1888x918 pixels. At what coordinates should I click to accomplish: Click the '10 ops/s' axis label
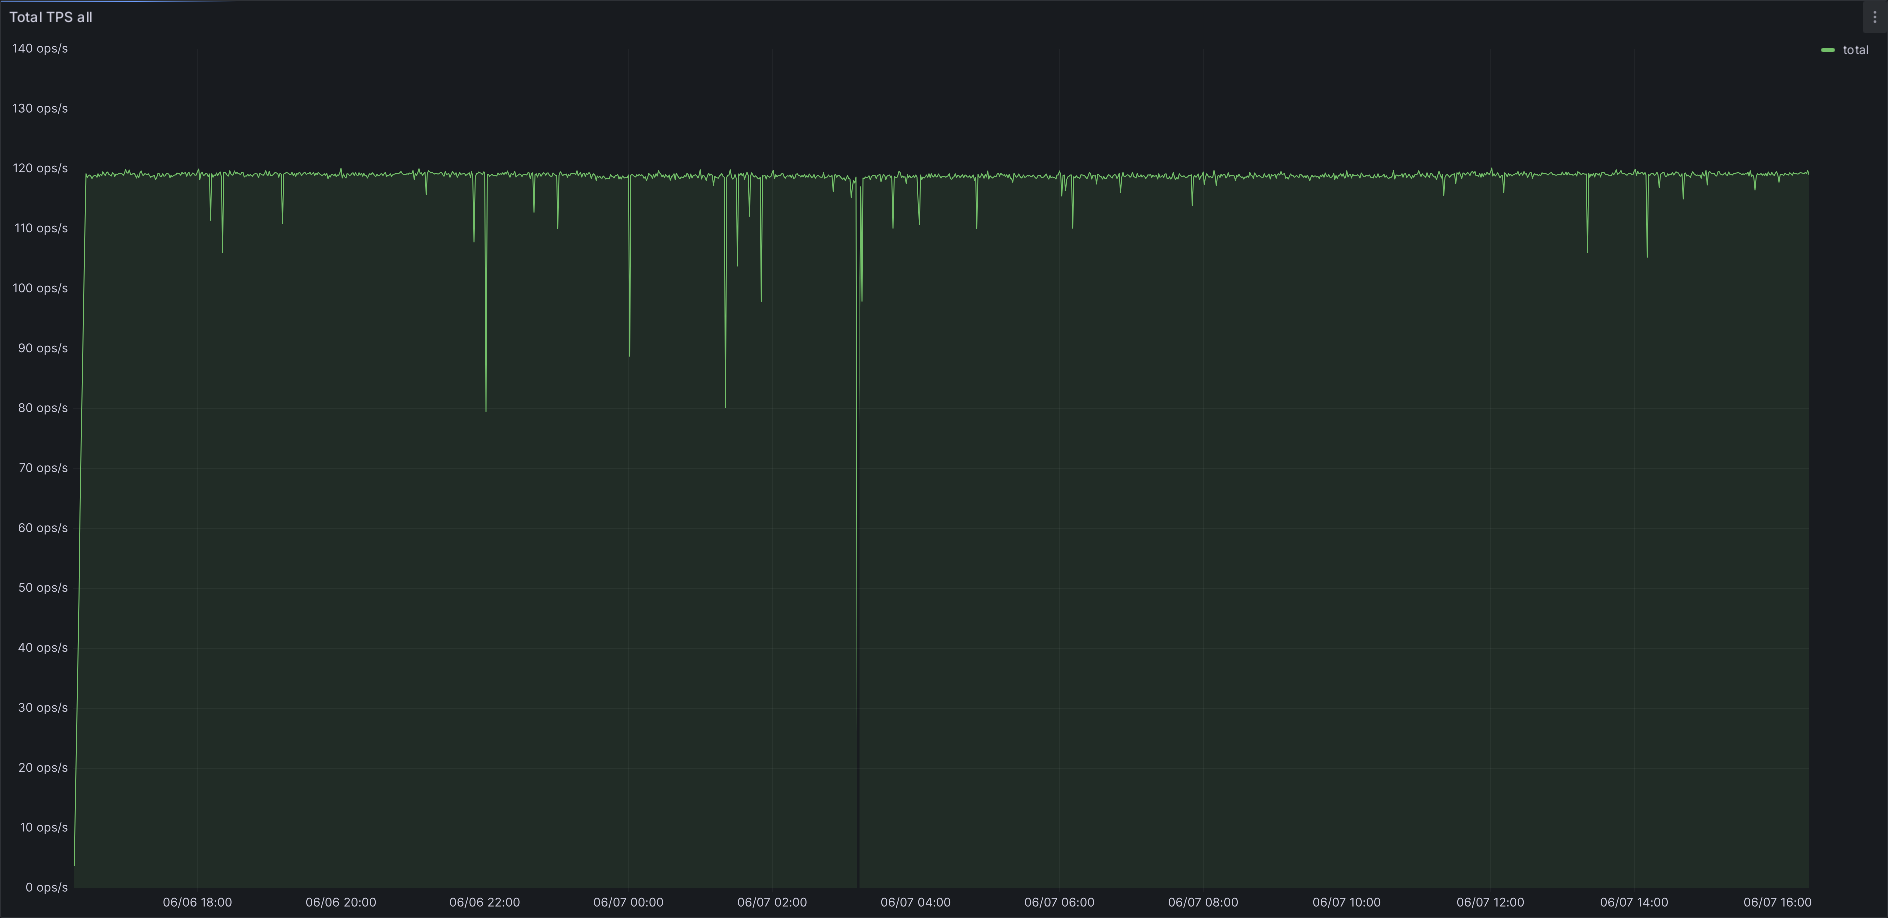click(x=43, y=828)
